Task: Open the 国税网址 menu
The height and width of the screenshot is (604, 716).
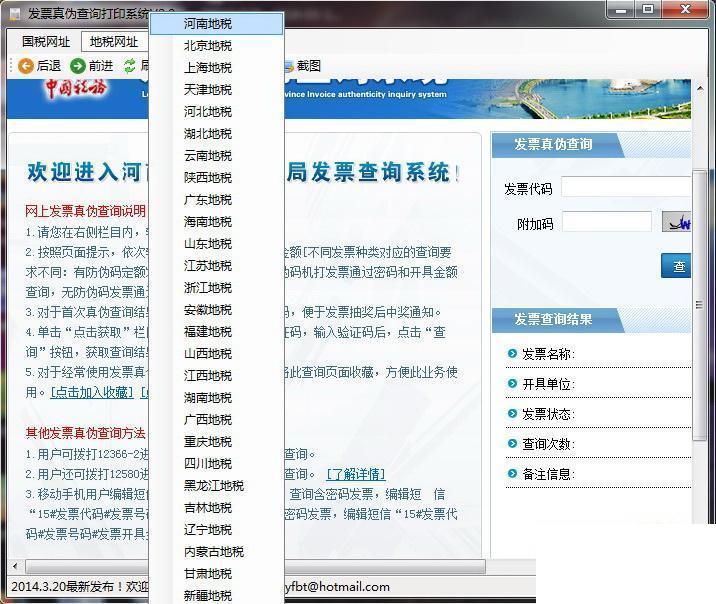Action: [x=46, y=42]
